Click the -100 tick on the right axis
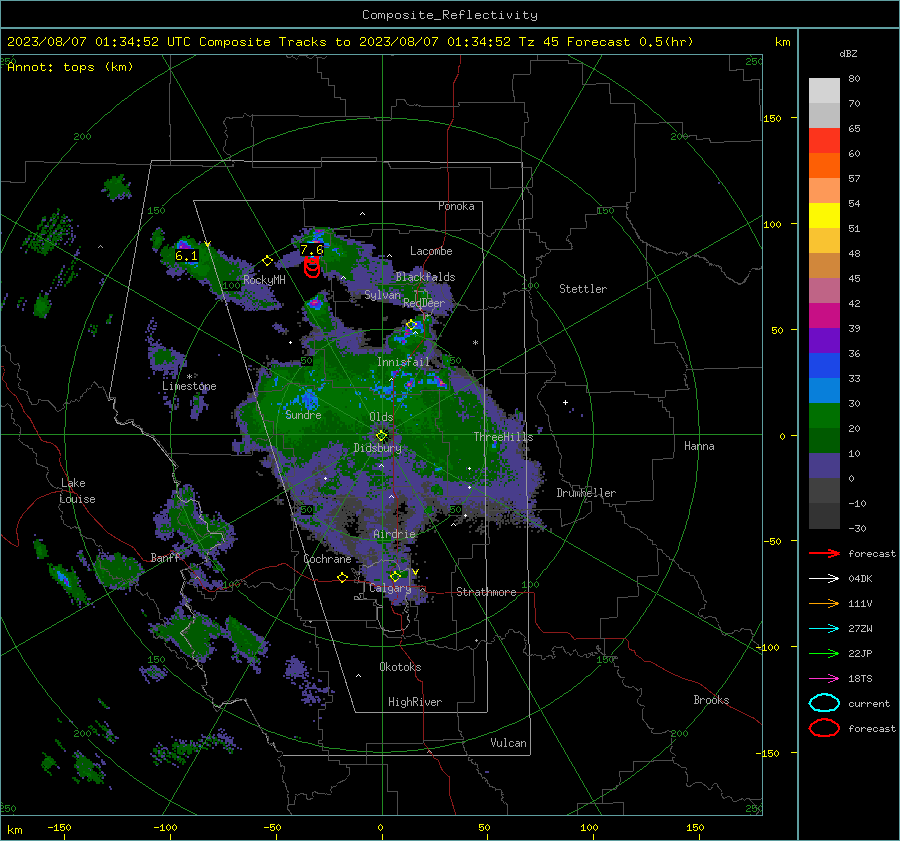 point(767,647)
